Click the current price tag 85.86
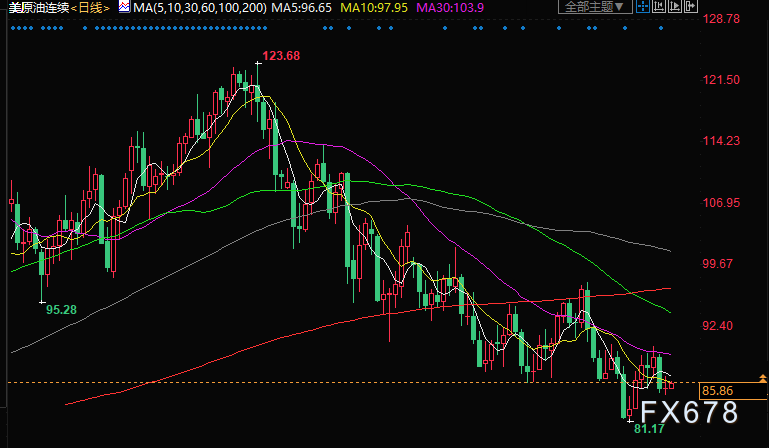Image resolution: width=769 pixels, height=448 pixels. tap(733, 391)
